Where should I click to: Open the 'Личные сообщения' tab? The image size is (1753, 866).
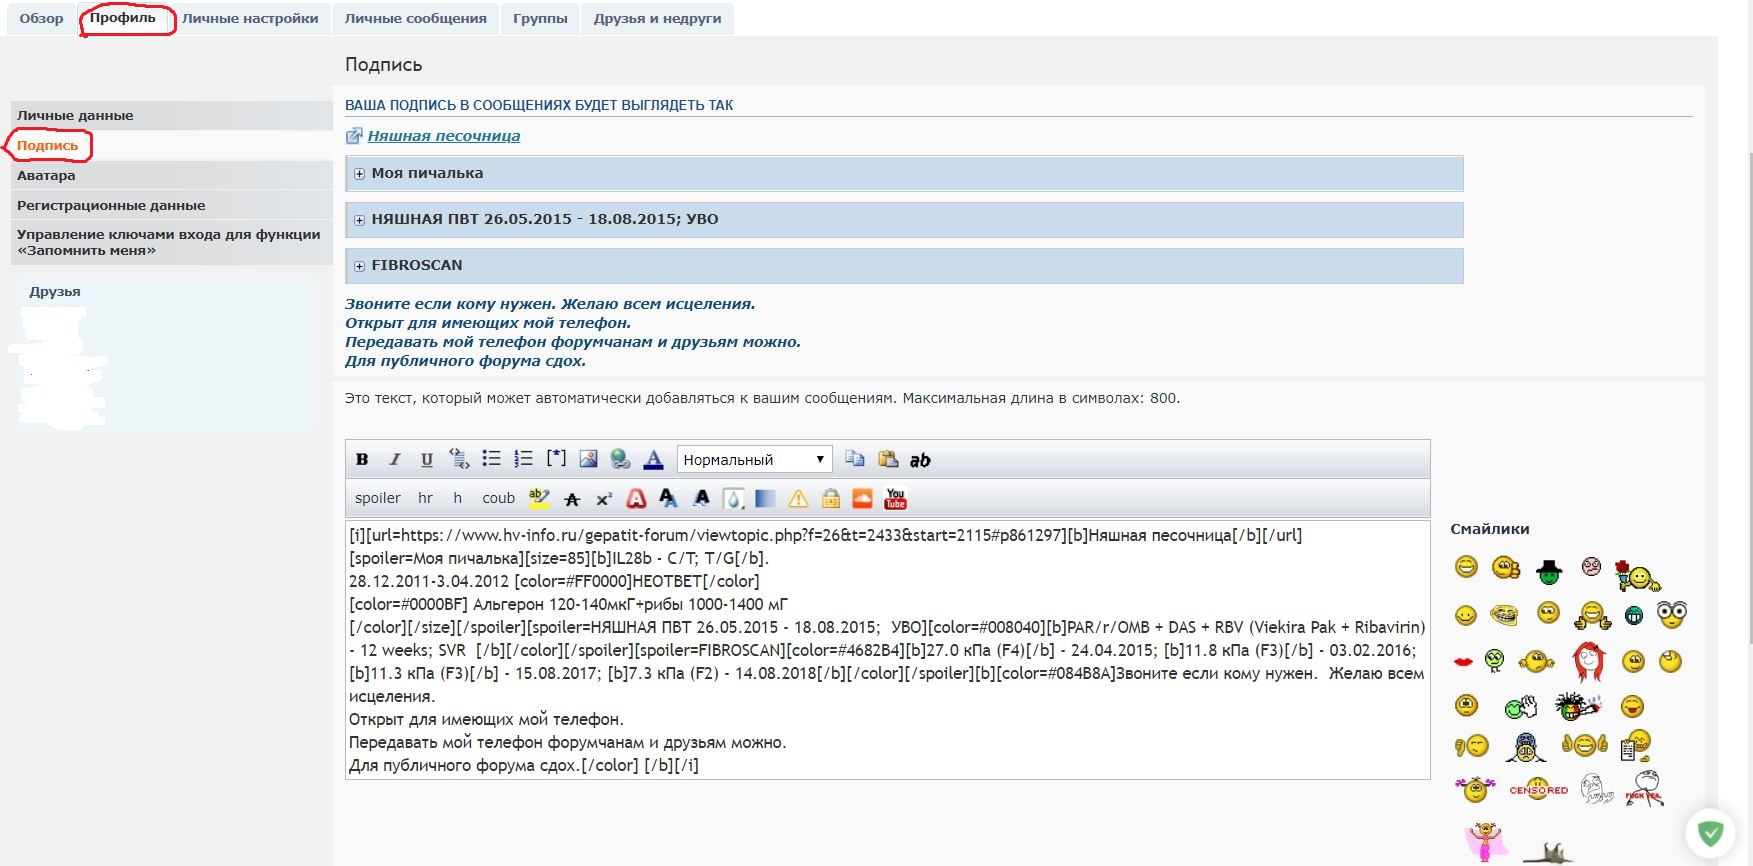415,19
